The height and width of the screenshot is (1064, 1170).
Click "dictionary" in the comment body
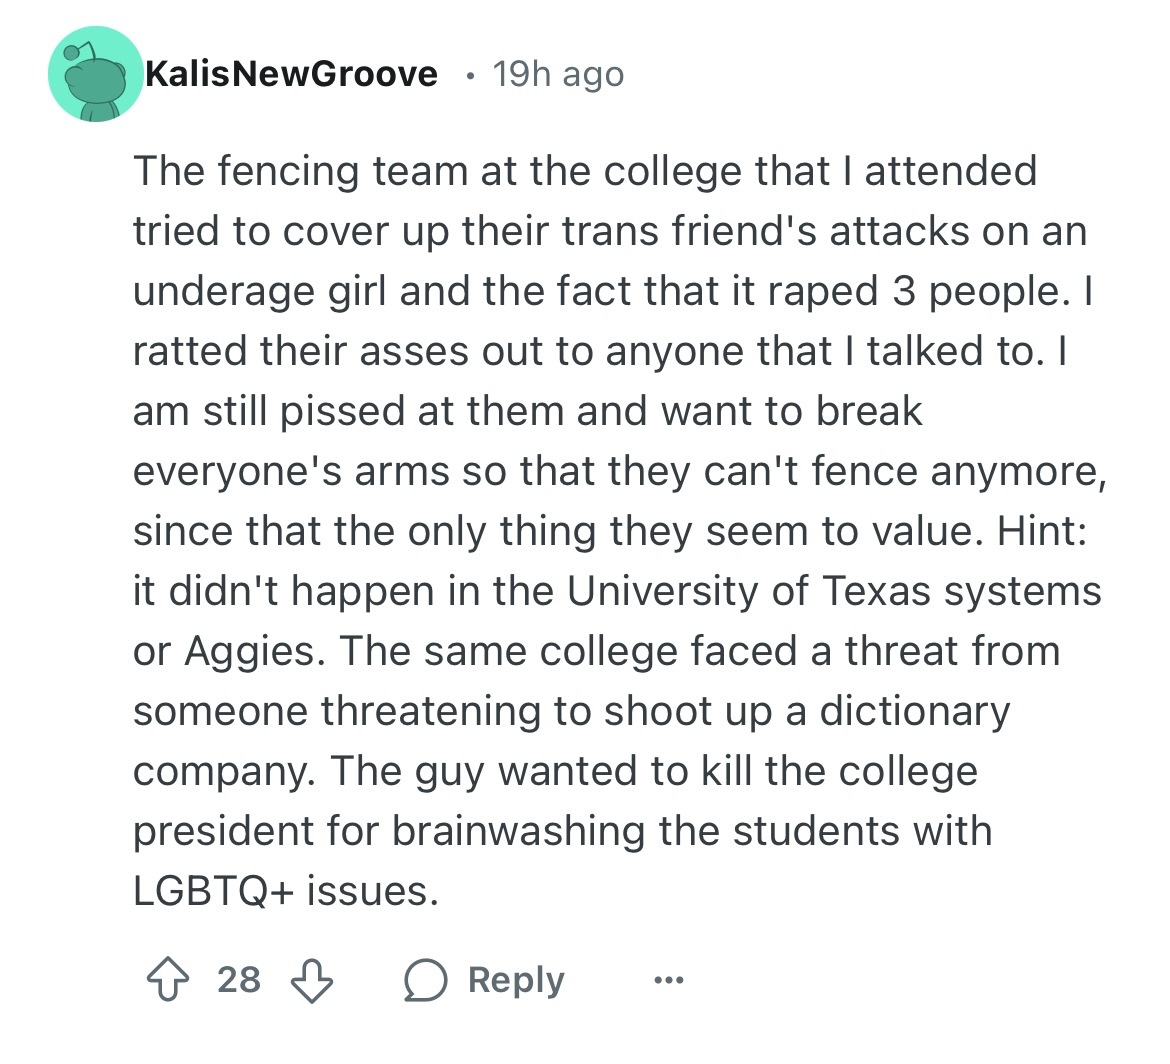coord(915,711)
